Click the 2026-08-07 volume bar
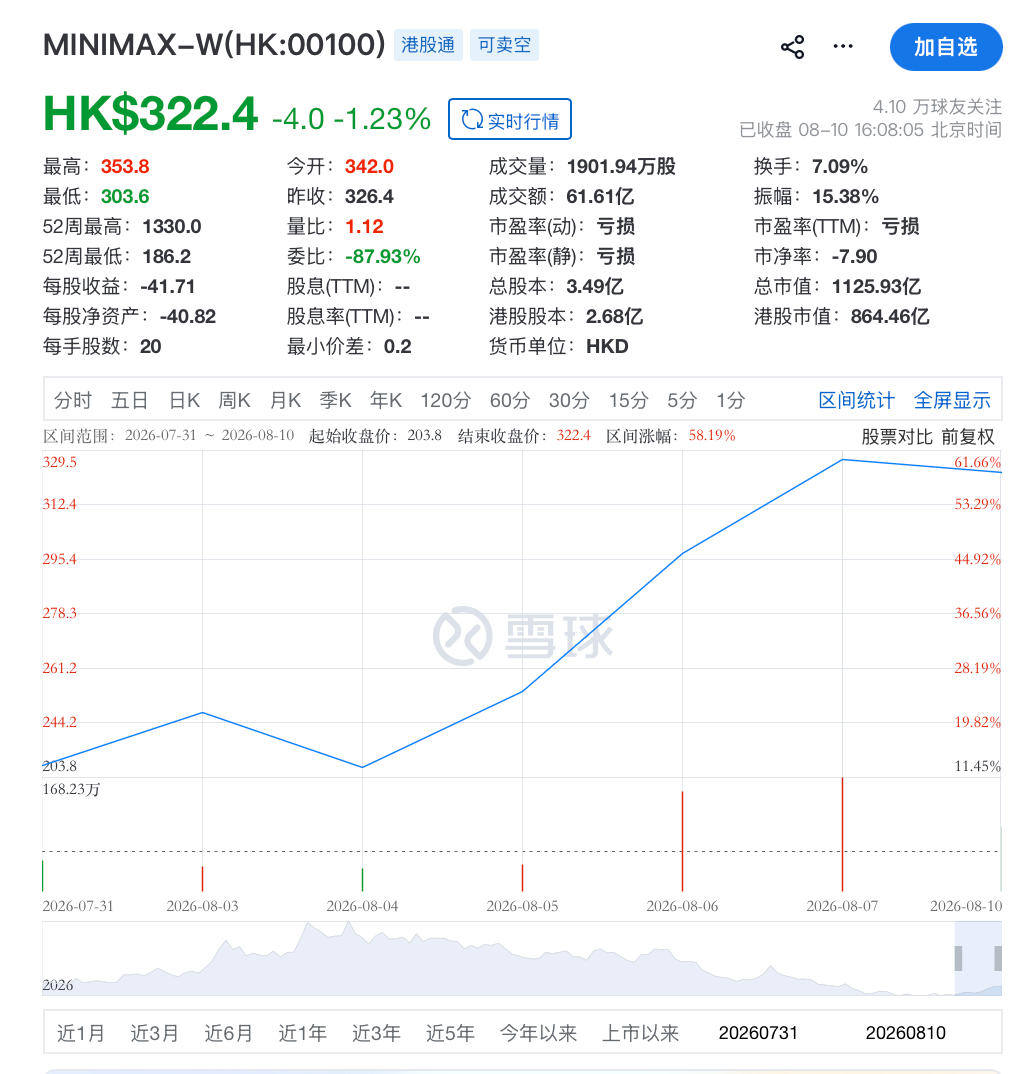 pyautogui.click(x=842, y=834)
